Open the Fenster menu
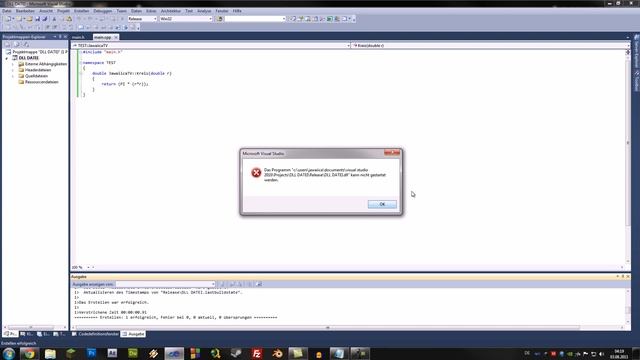Image resolution: width=640 pixels, height=360 pixels. (222, 11)
